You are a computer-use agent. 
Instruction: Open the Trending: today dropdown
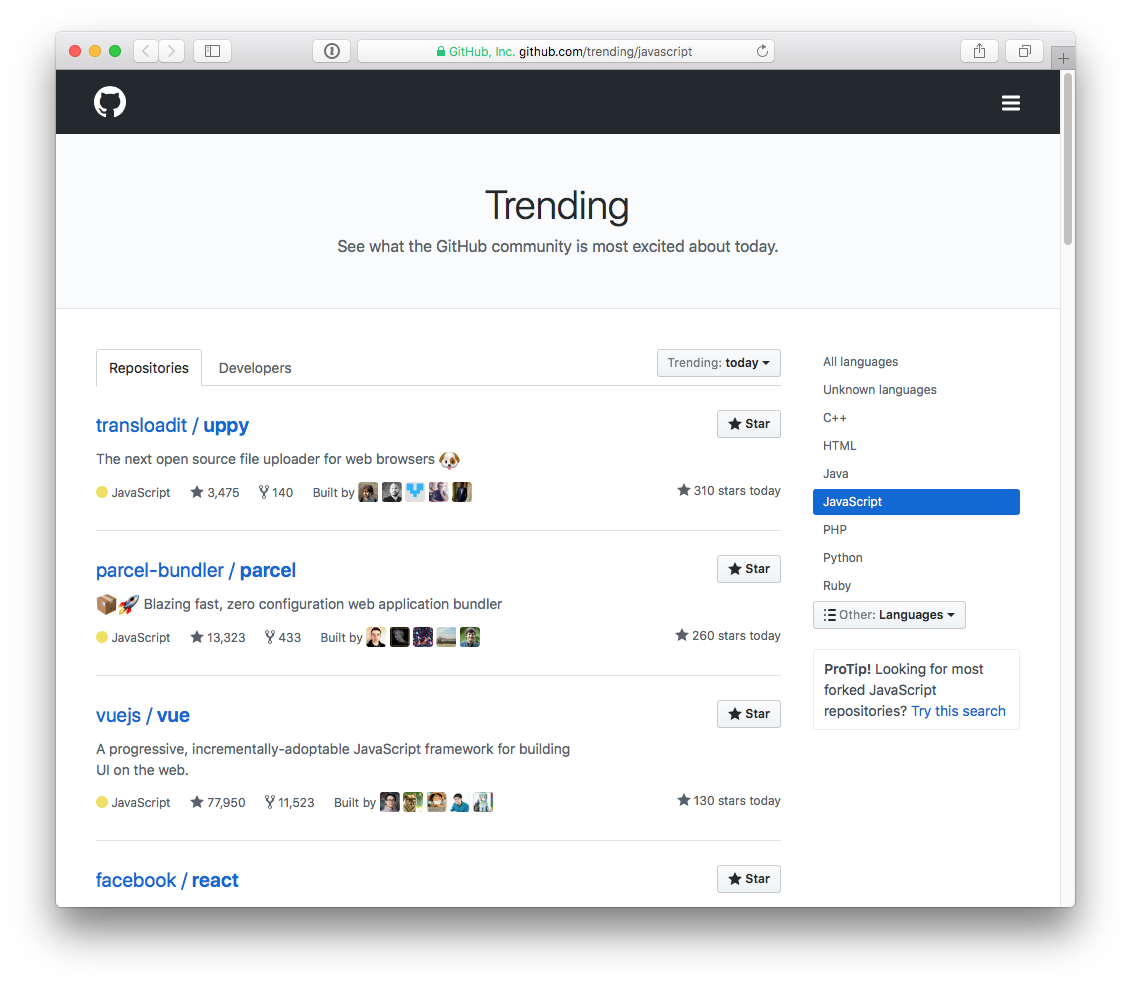[x=718, y=363]
